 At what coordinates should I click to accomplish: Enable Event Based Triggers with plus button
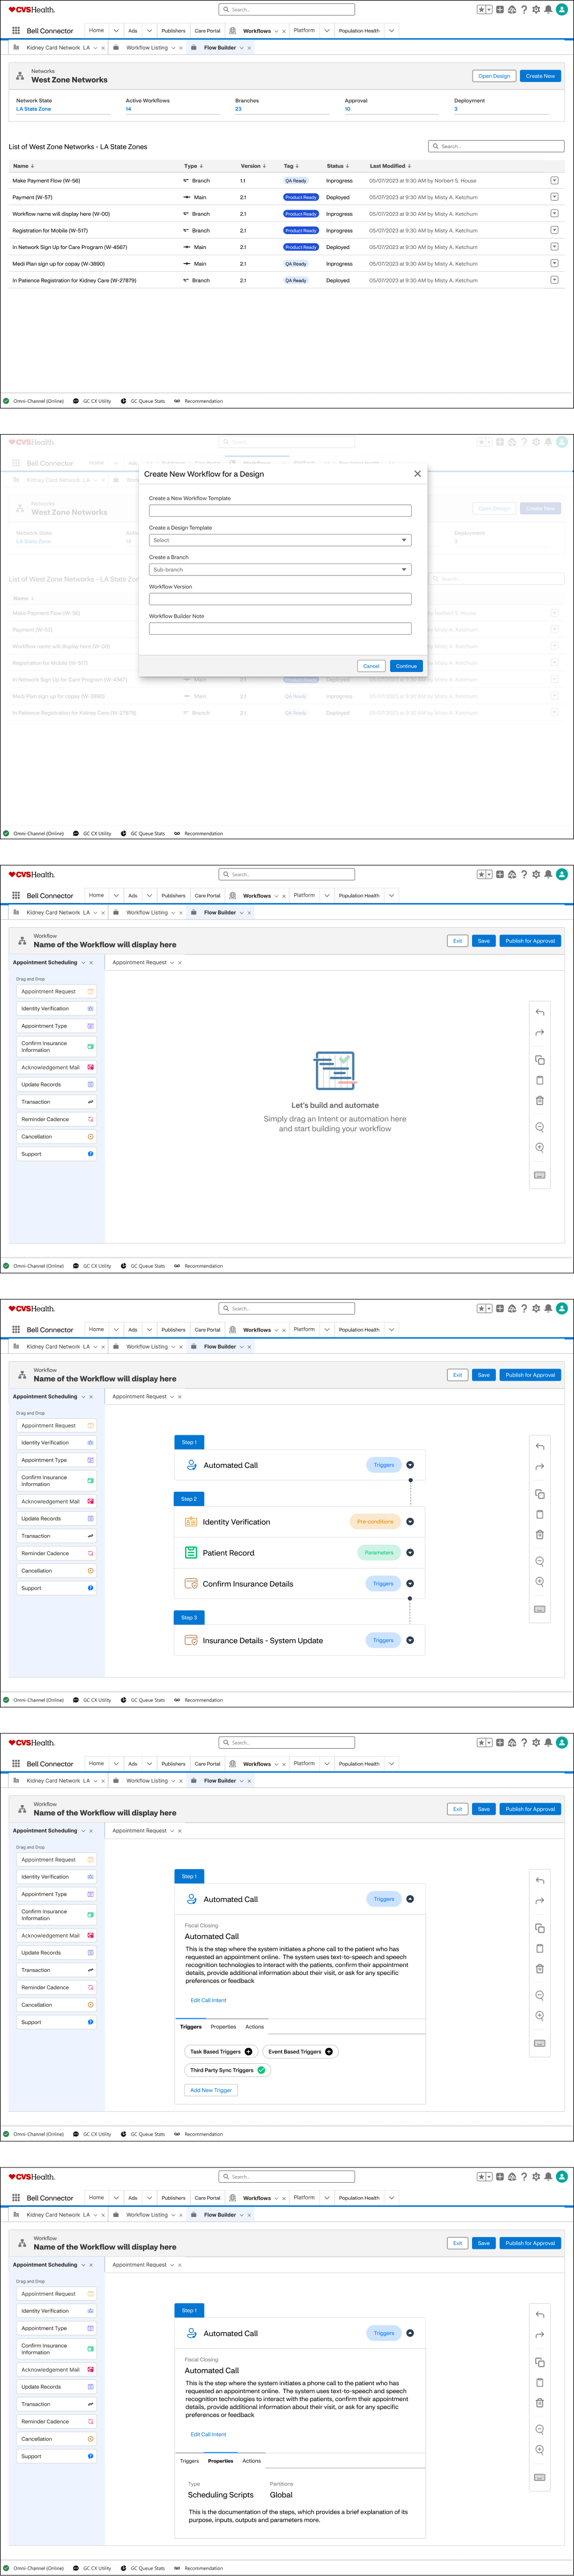(329, 2051)
